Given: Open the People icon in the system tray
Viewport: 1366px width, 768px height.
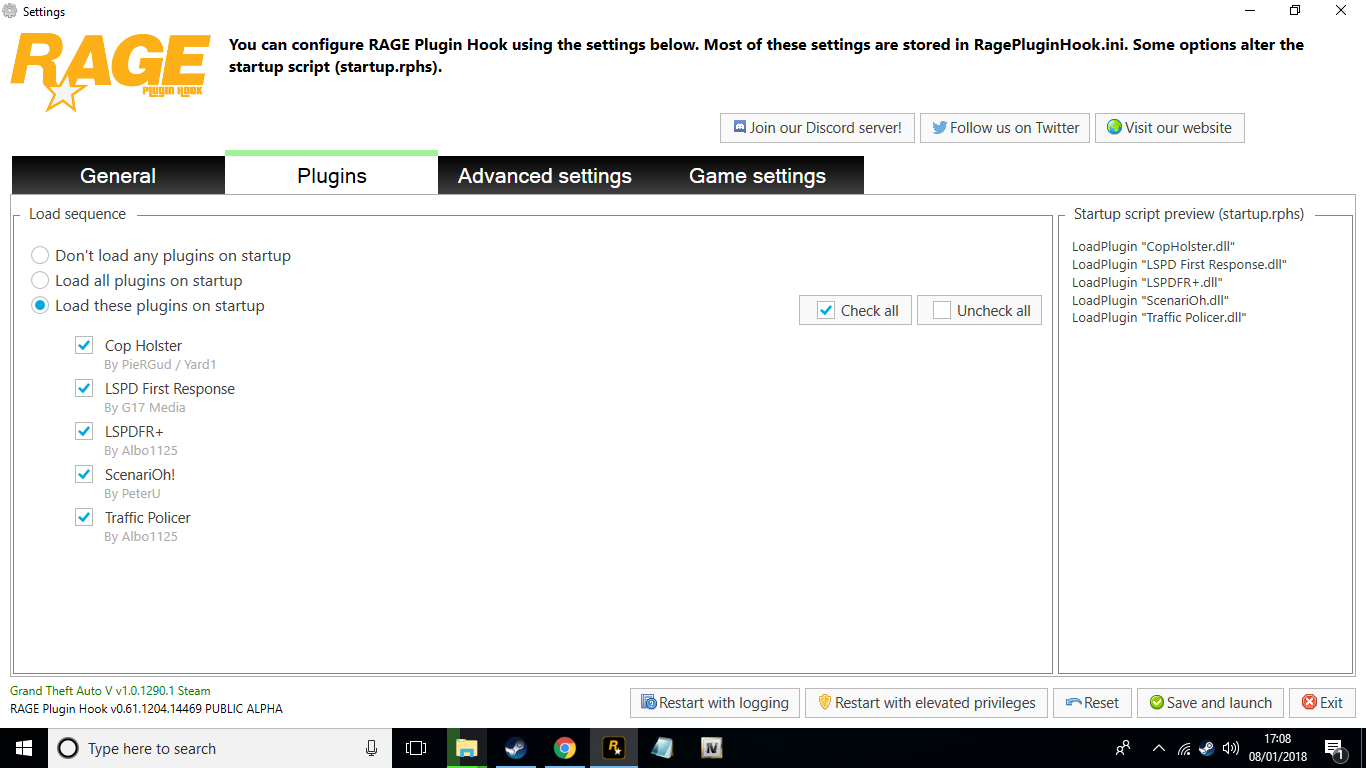Looking at the screenshot, I should coord(1123,748).
